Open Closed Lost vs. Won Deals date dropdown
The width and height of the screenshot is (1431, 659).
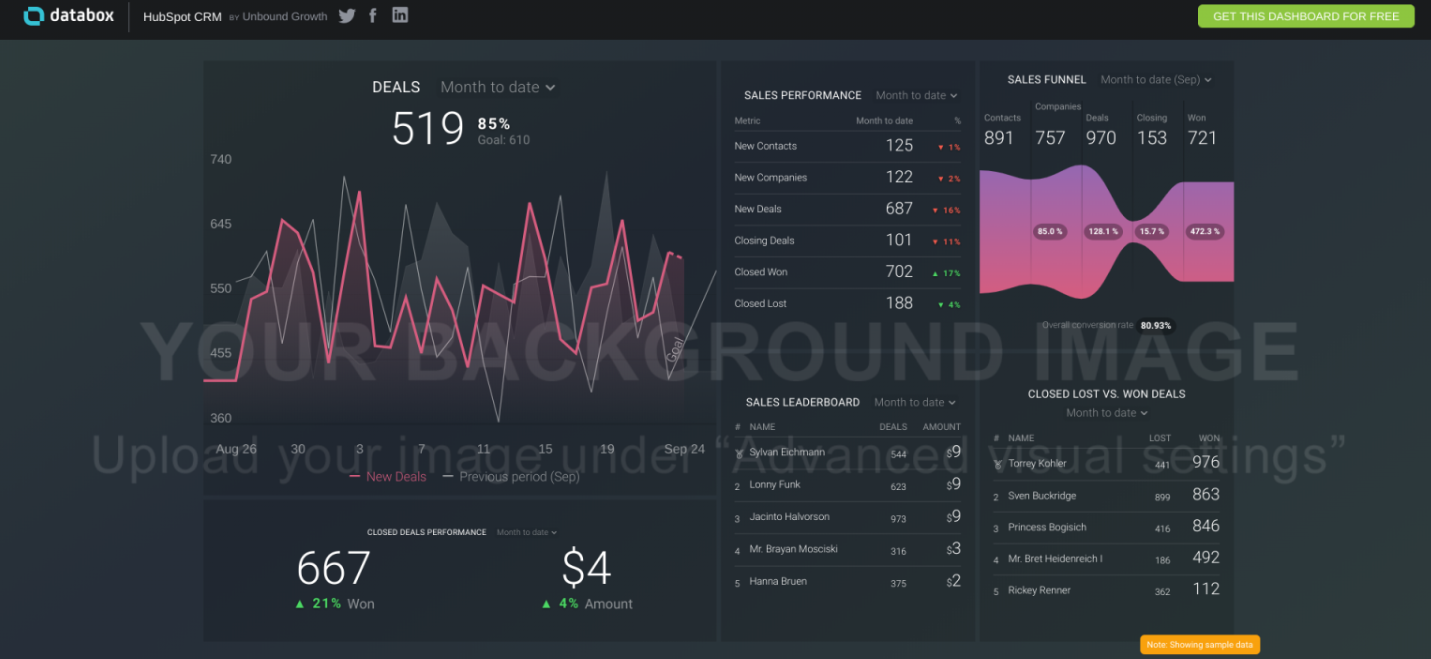click(x=1106, y=413)
